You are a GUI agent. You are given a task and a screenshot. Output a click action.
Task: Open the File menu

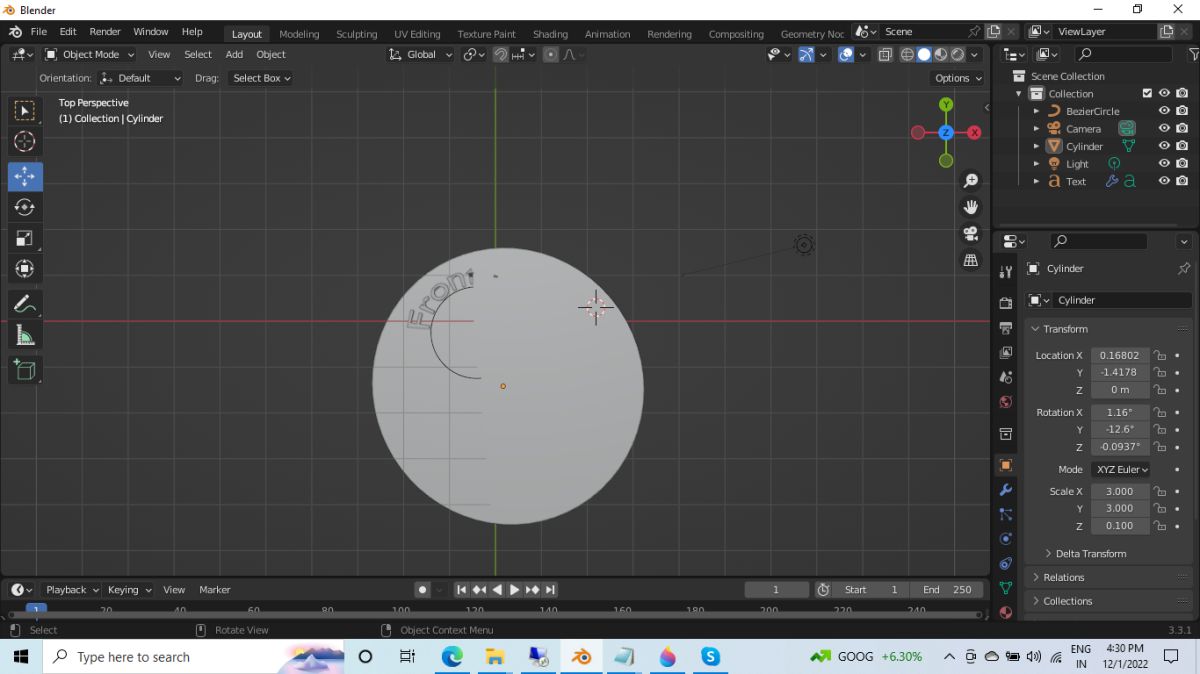(38, 32)
